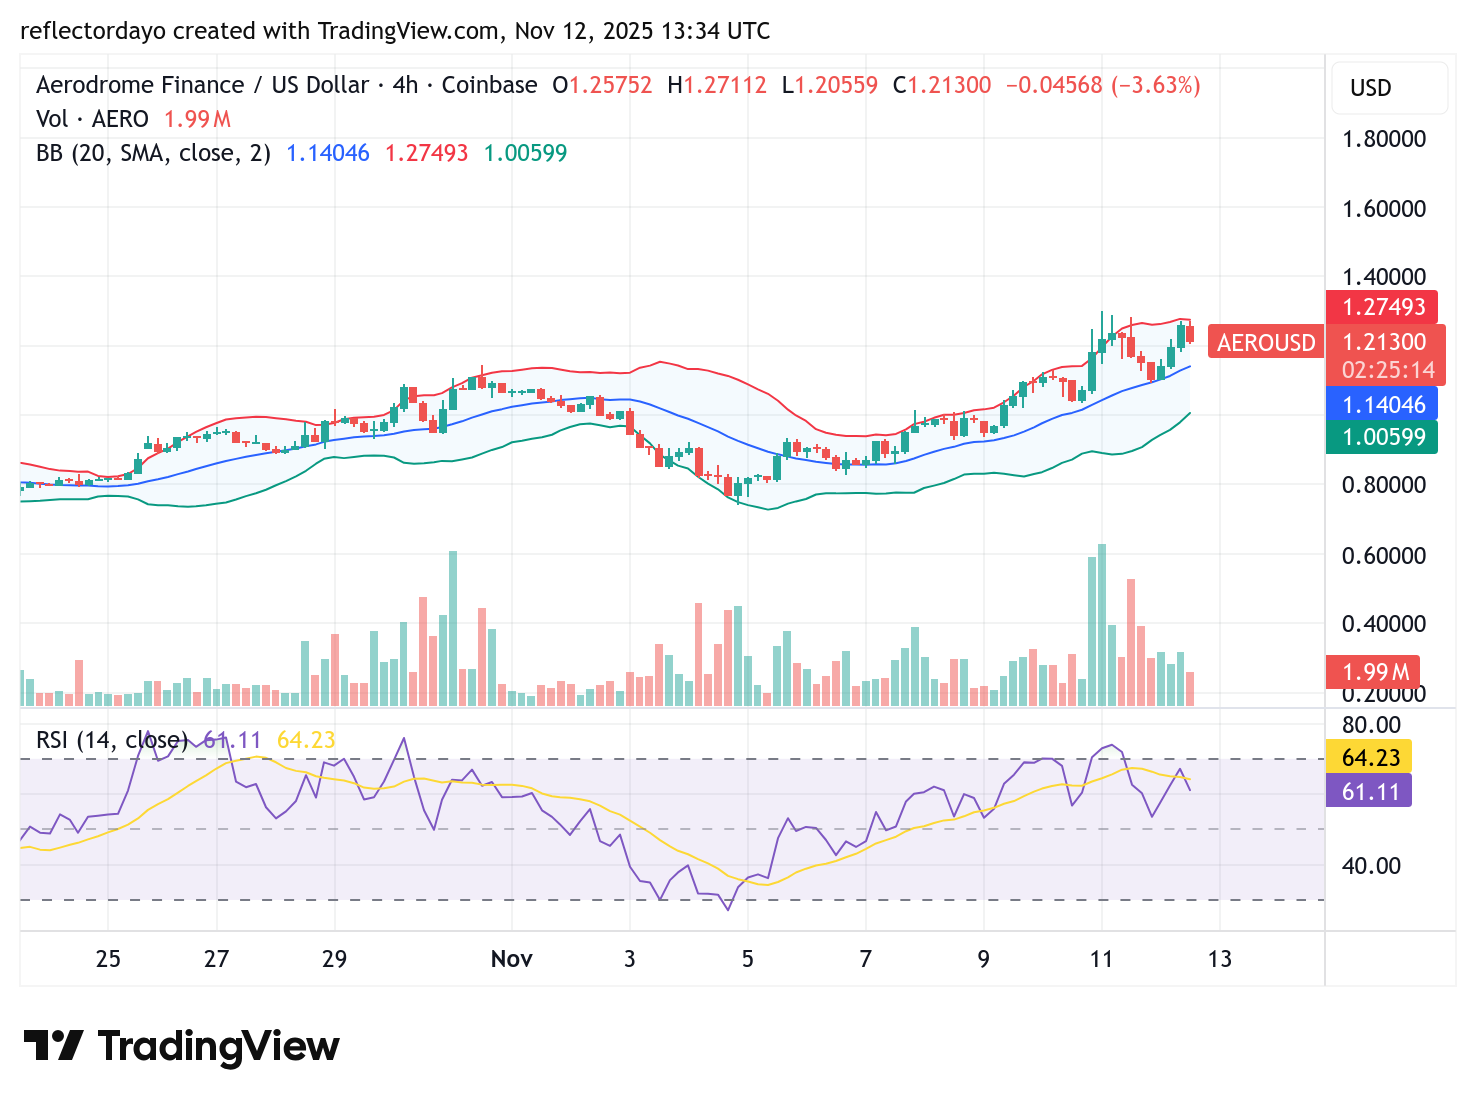The height and width of the screenshot is (1106, 1476).
Task: Click the 64.23 RSI average axis label
Action: [x=1369, y=757]
